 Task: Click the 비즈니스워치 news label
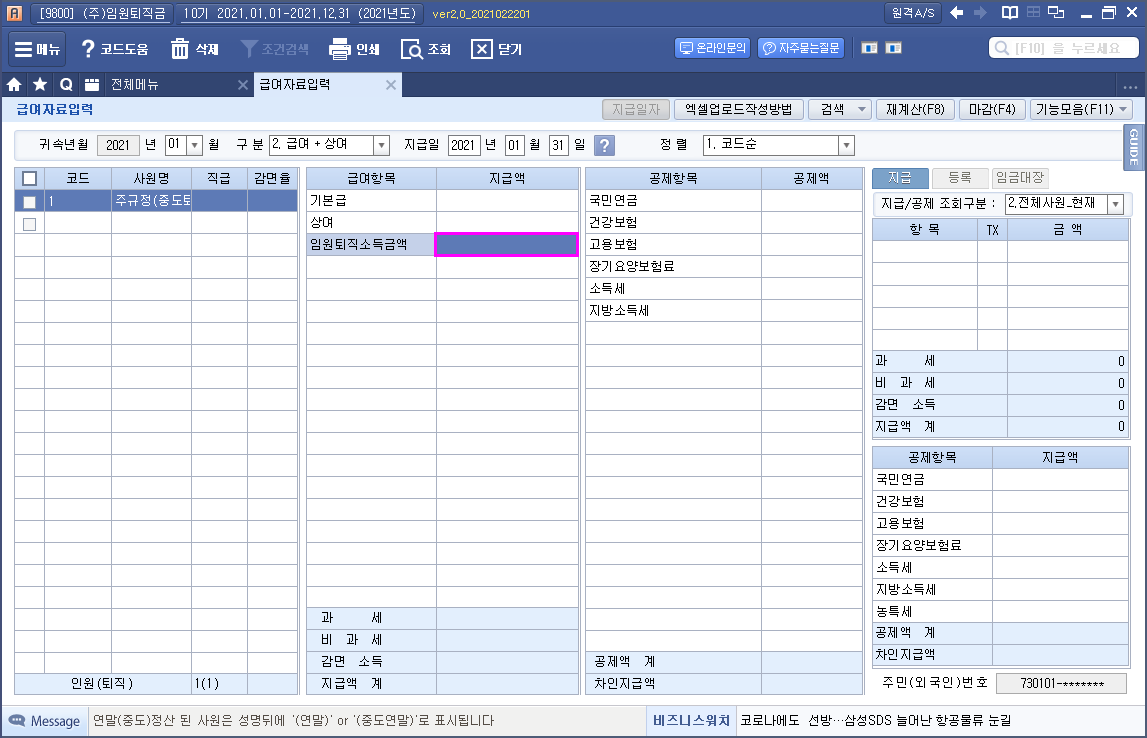tap(691, 720)
